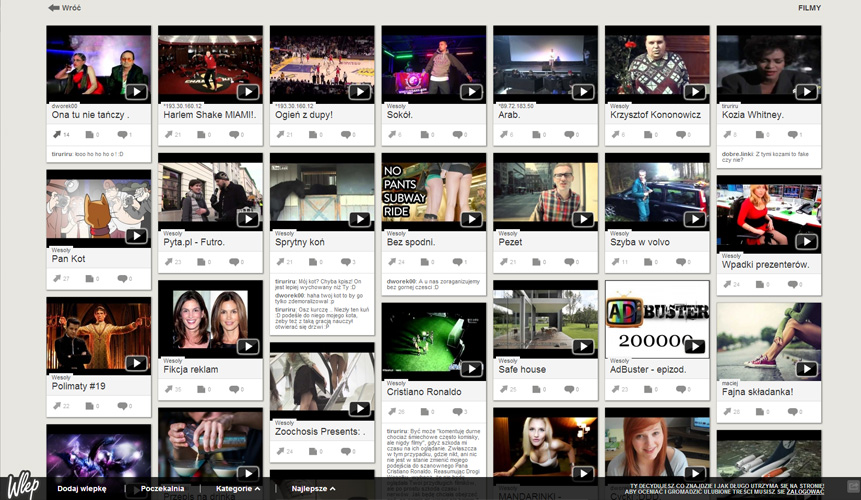Play the 'Szyba w volvo' clip
This screenshot has width=861, height=500.
(x=695, y=220)
